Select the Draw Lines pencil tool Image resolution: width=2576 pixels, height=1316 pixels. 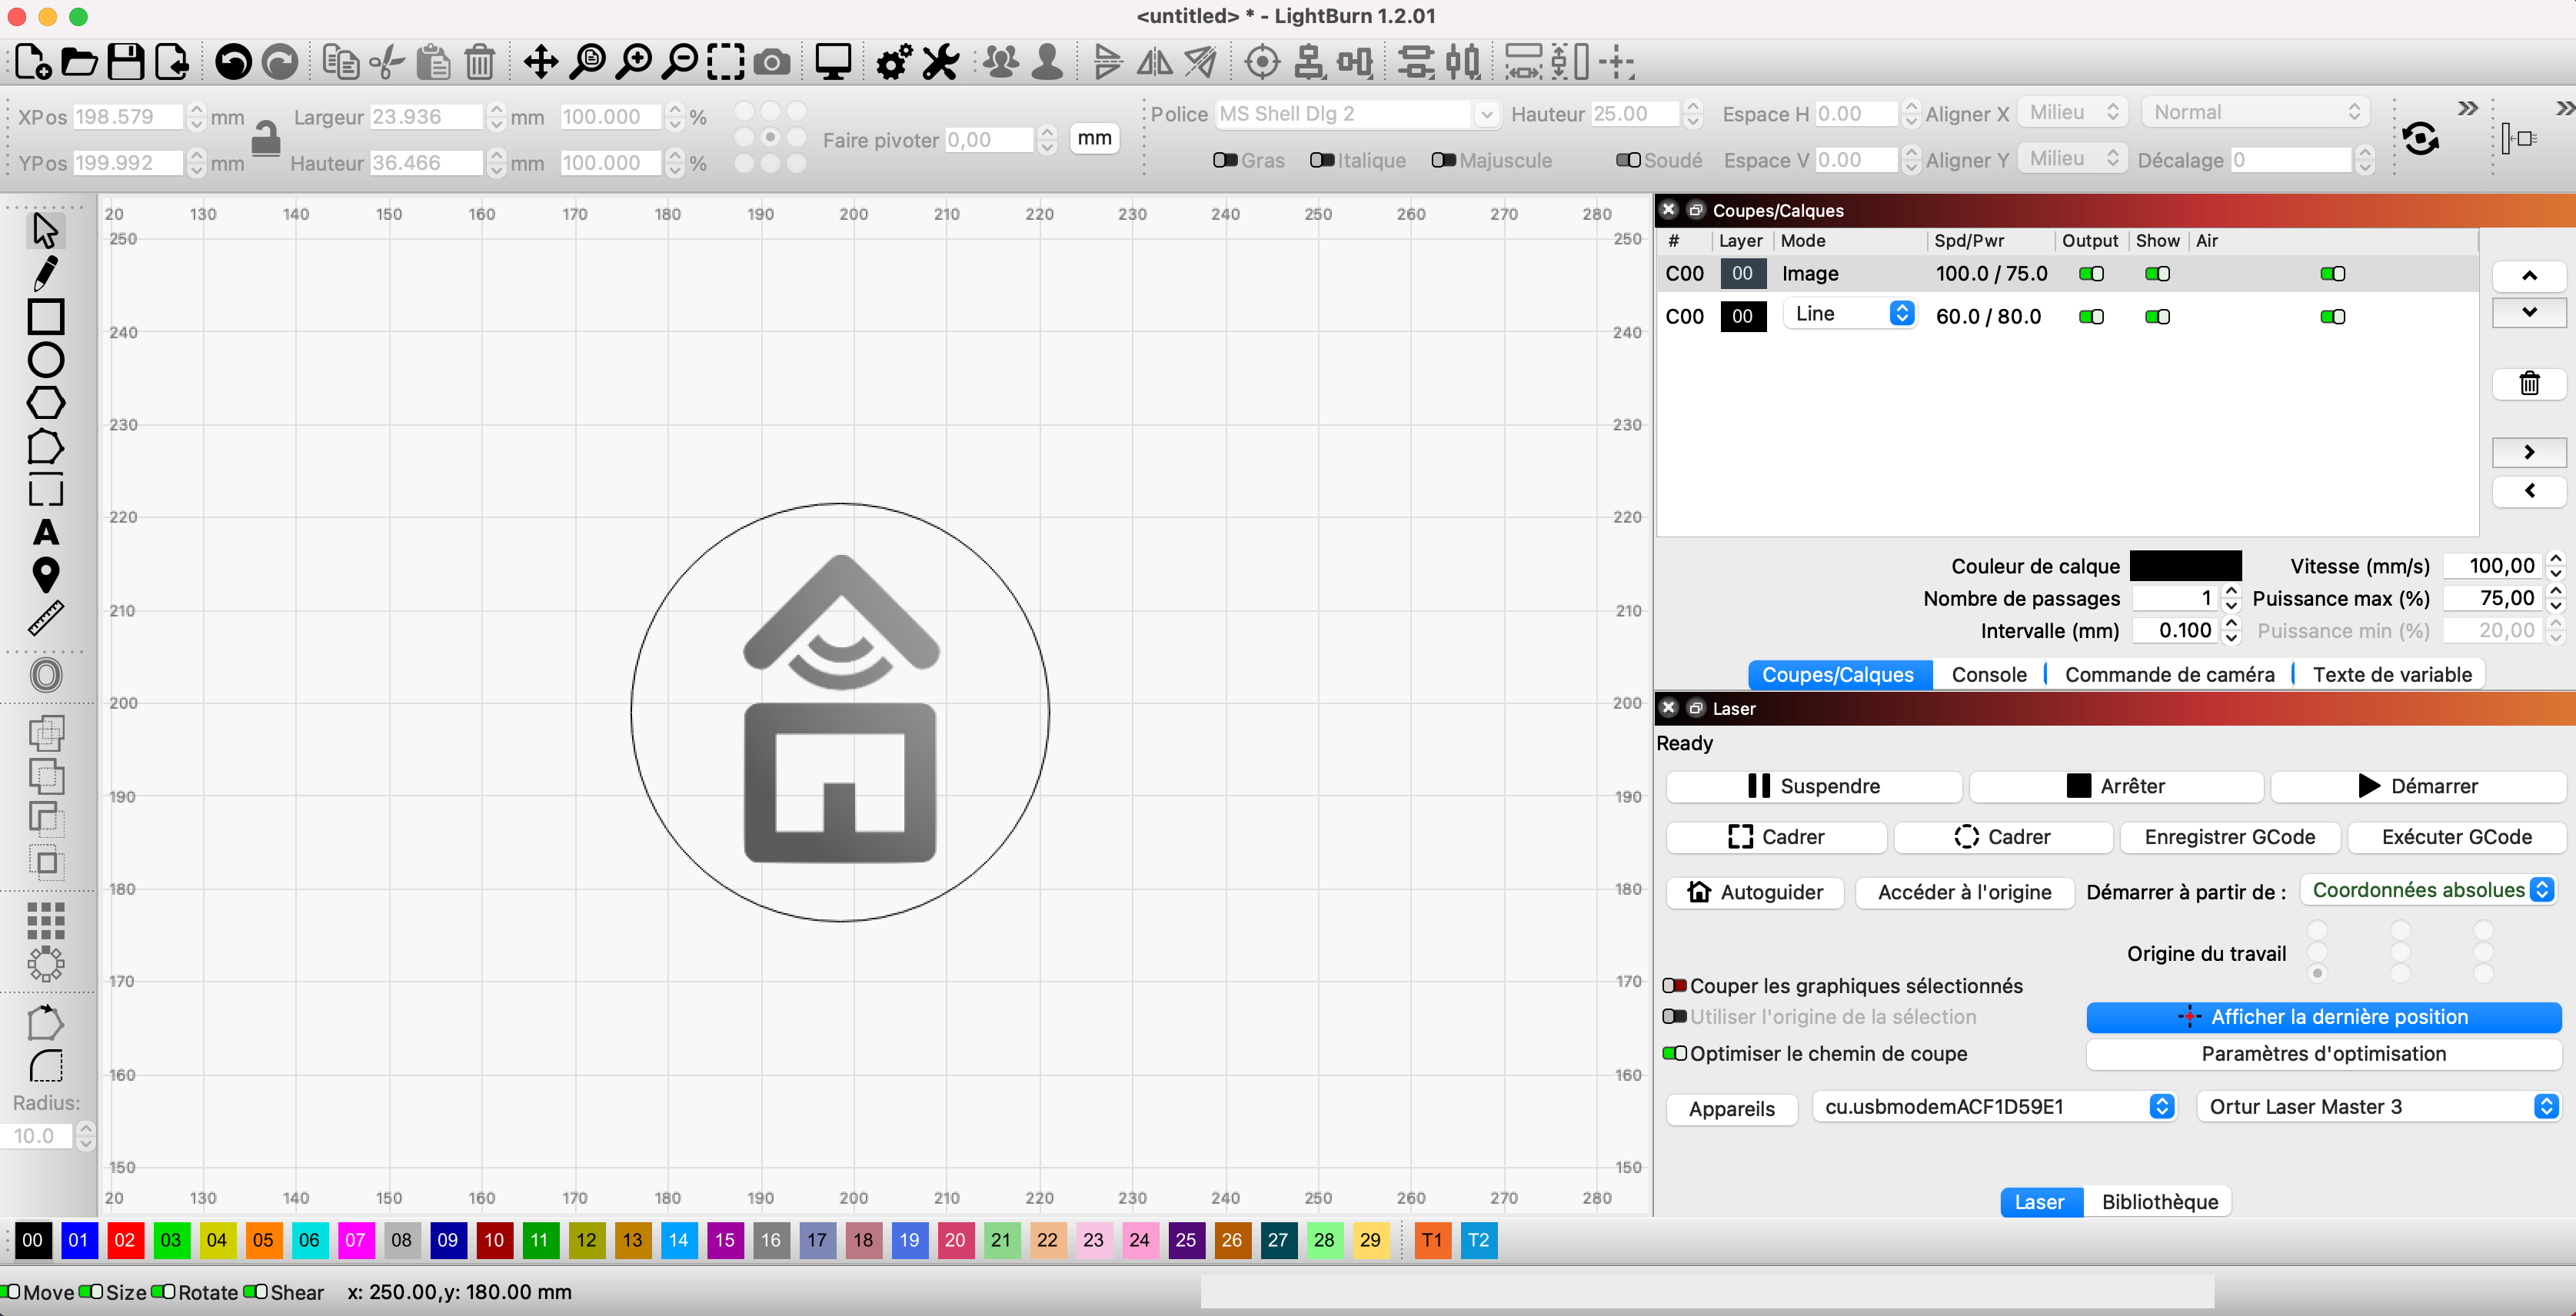45,273
